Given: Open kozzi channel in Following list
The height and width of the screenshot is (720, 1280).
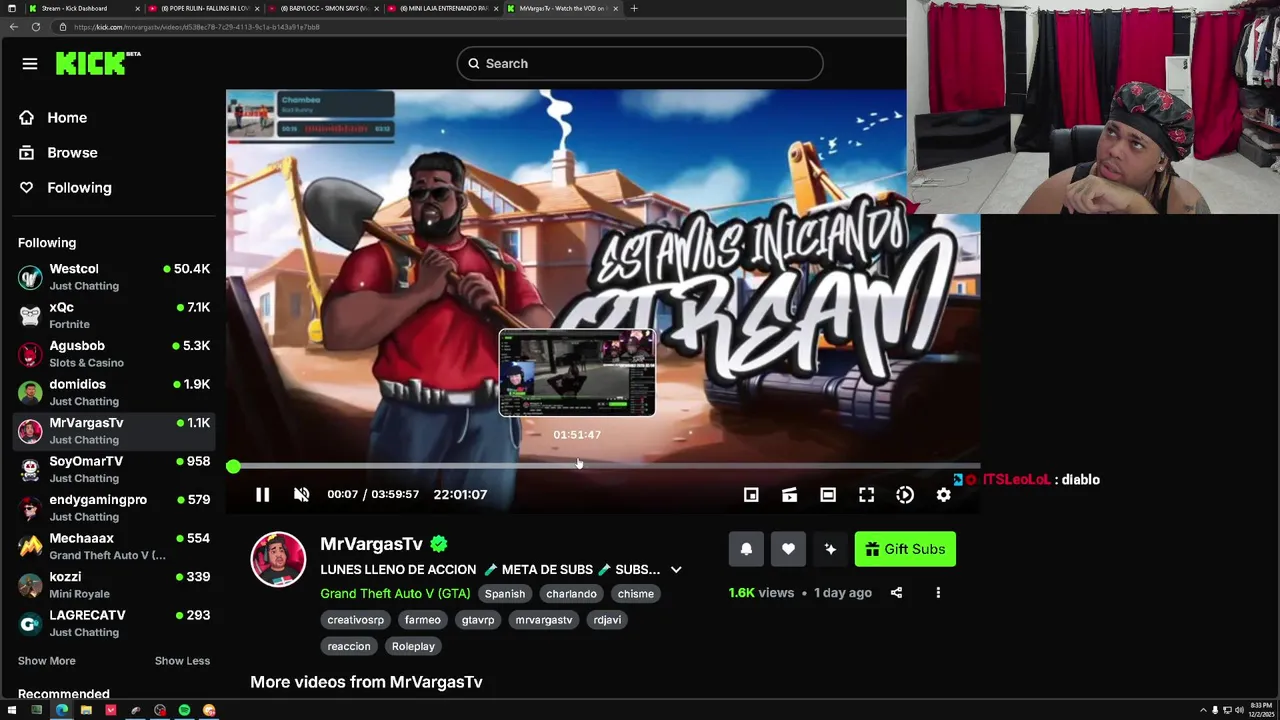Looking at the screenshot, I should pos(114,585).
